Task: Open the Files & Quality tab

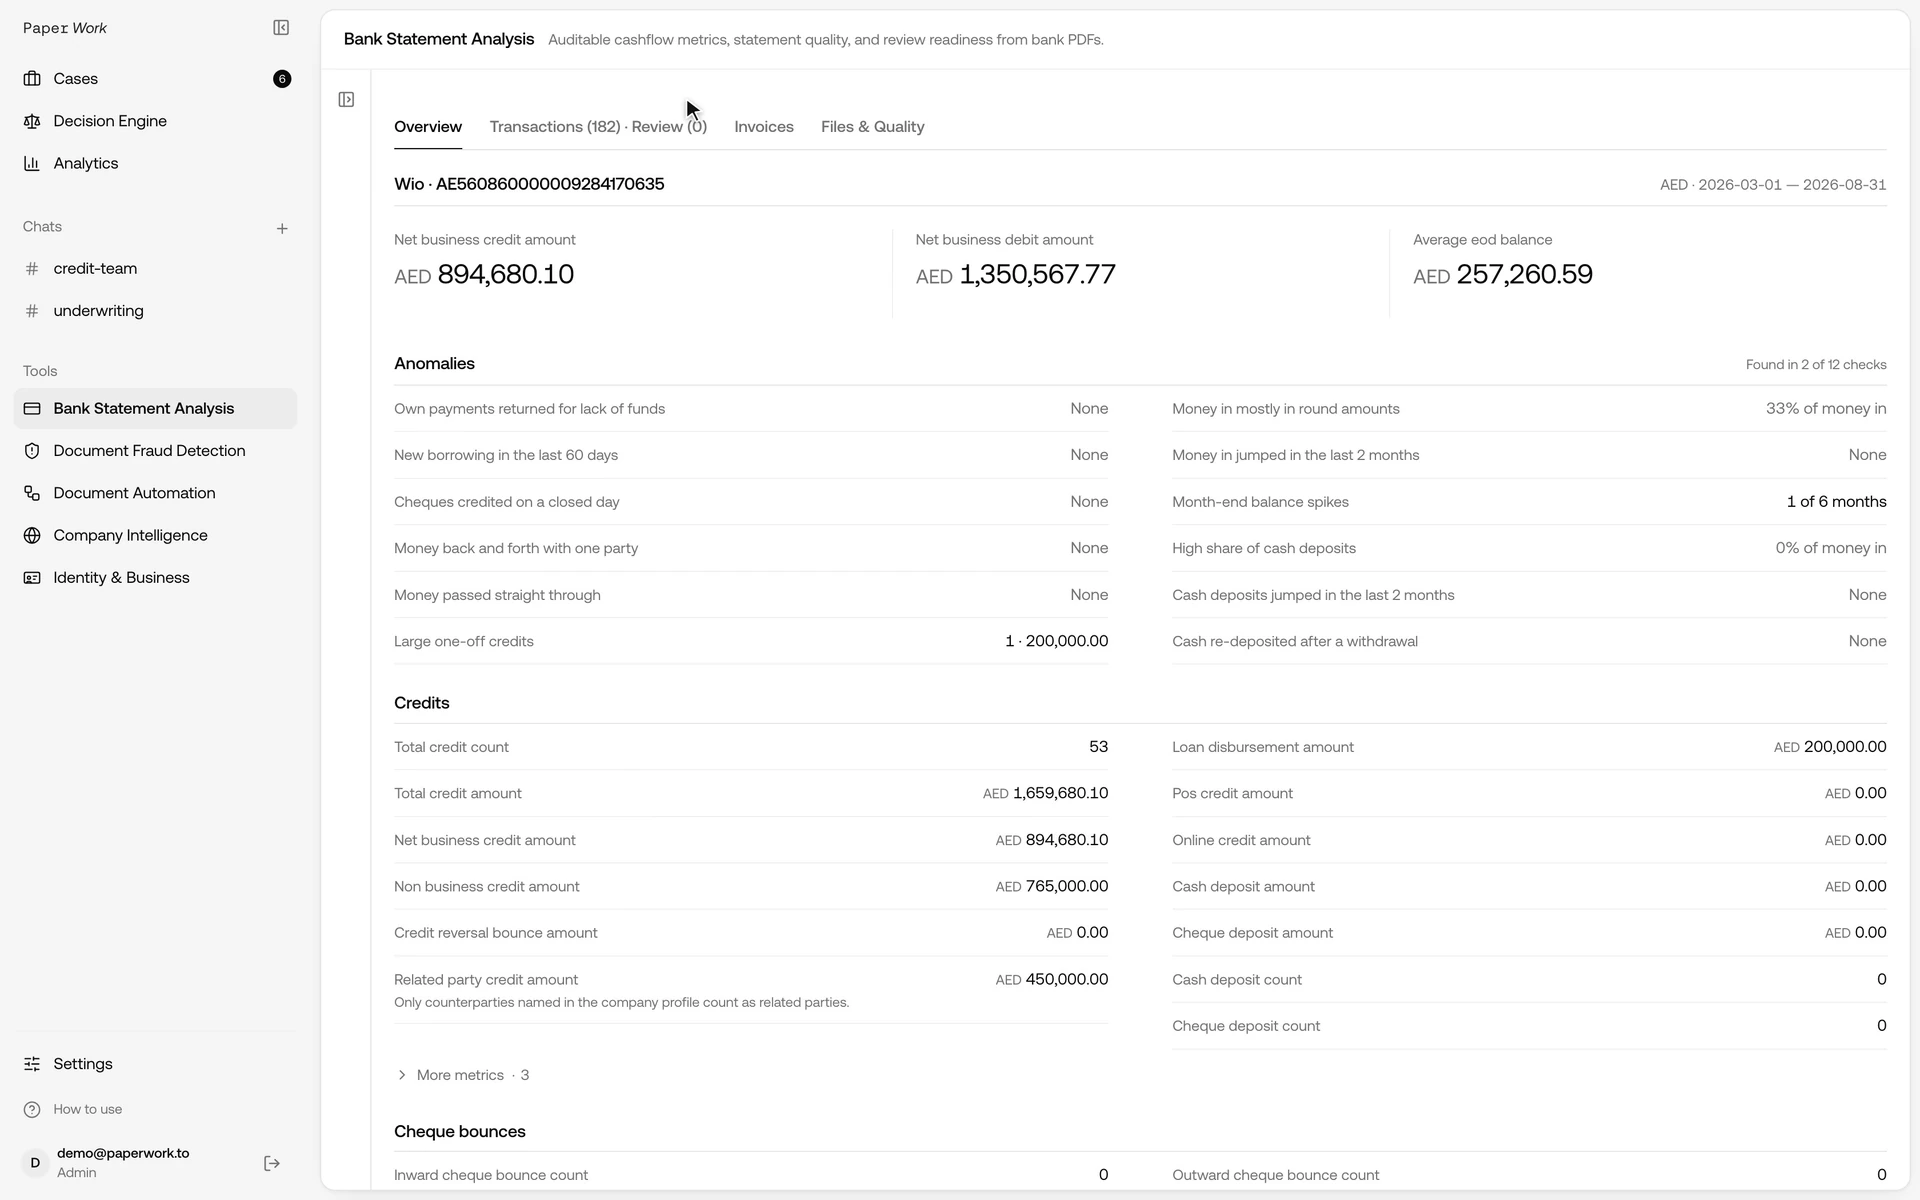Action: click(x=873, y=127)
